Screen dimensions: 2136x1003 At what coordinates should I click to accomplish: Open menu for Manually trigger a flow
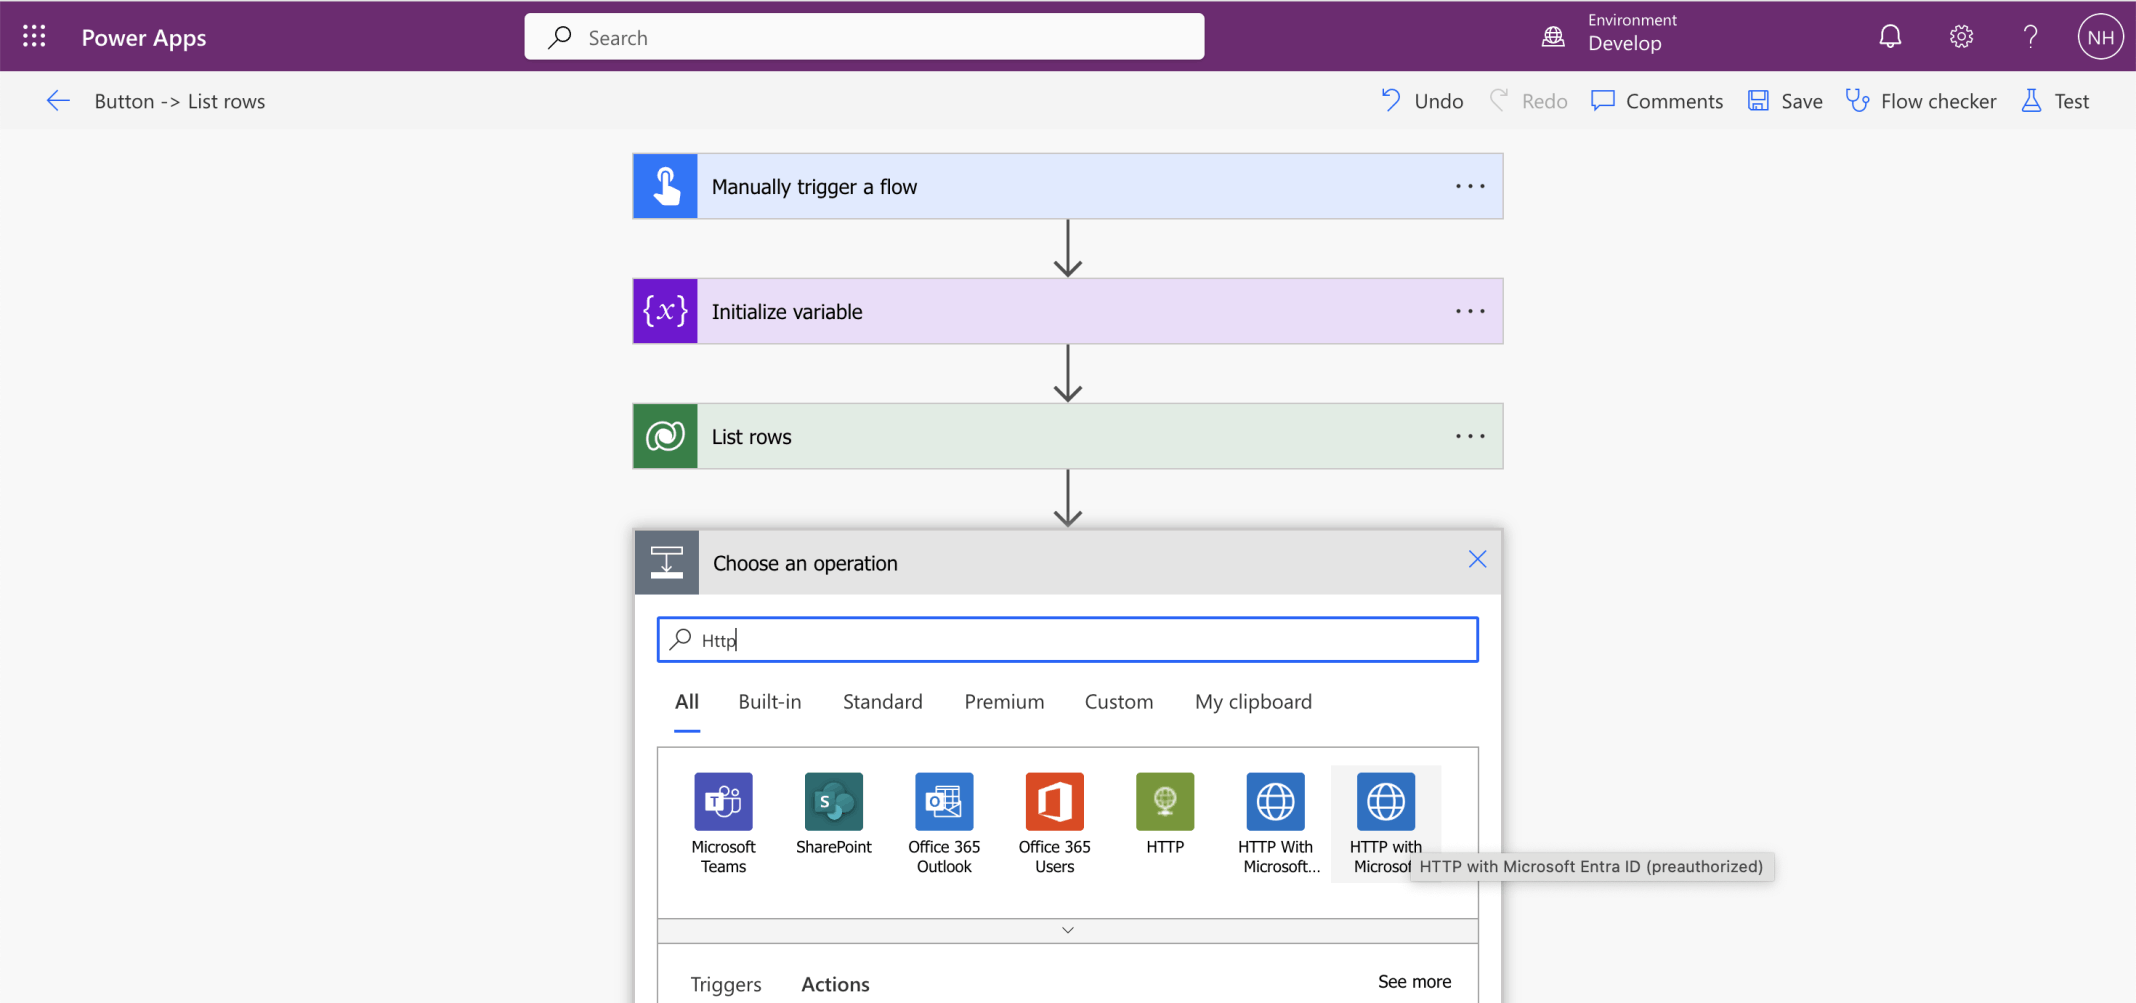pyautogui.click(x=1470, y=186)
